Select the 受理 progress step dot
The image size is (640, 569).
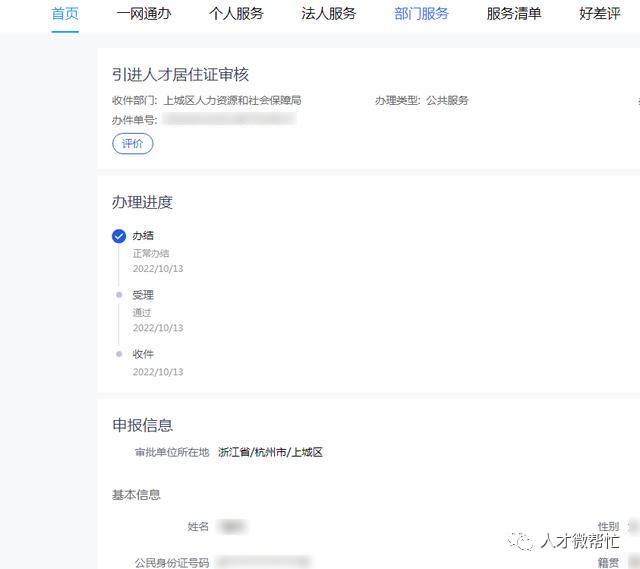coord(119,295)
